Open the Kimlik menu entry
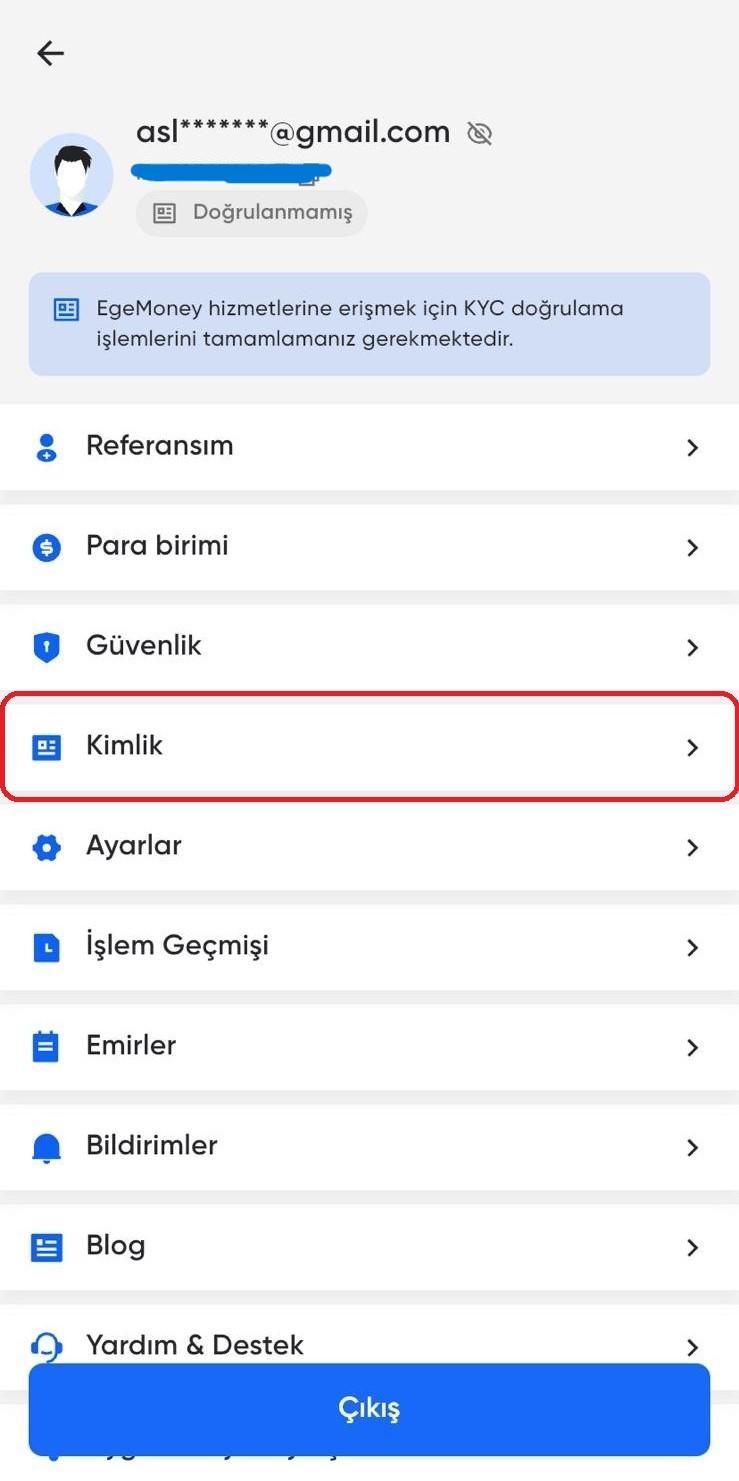The height and width of the screenshot is (1481, 739). 369,747
